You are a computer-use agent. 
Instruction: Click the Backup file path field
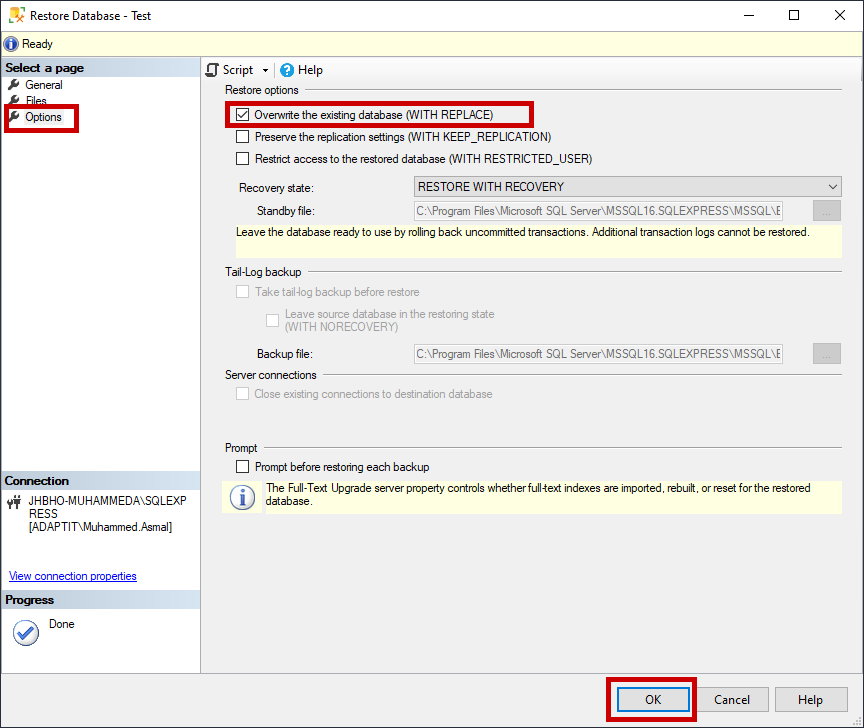coord(598,354)
